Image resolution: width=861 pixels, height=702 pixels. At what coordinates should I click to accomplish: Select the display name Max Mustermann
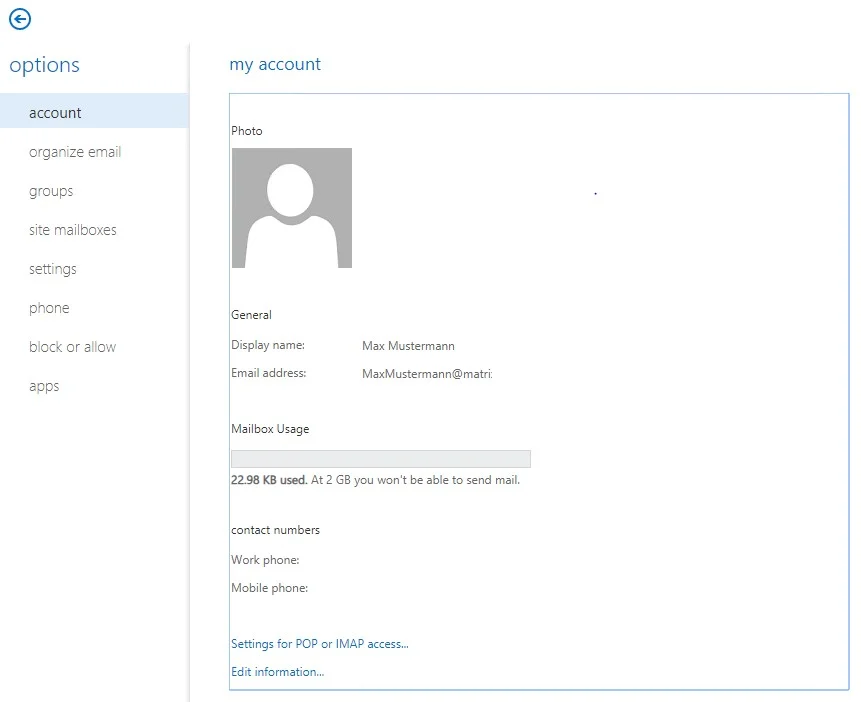pos(409,346)
